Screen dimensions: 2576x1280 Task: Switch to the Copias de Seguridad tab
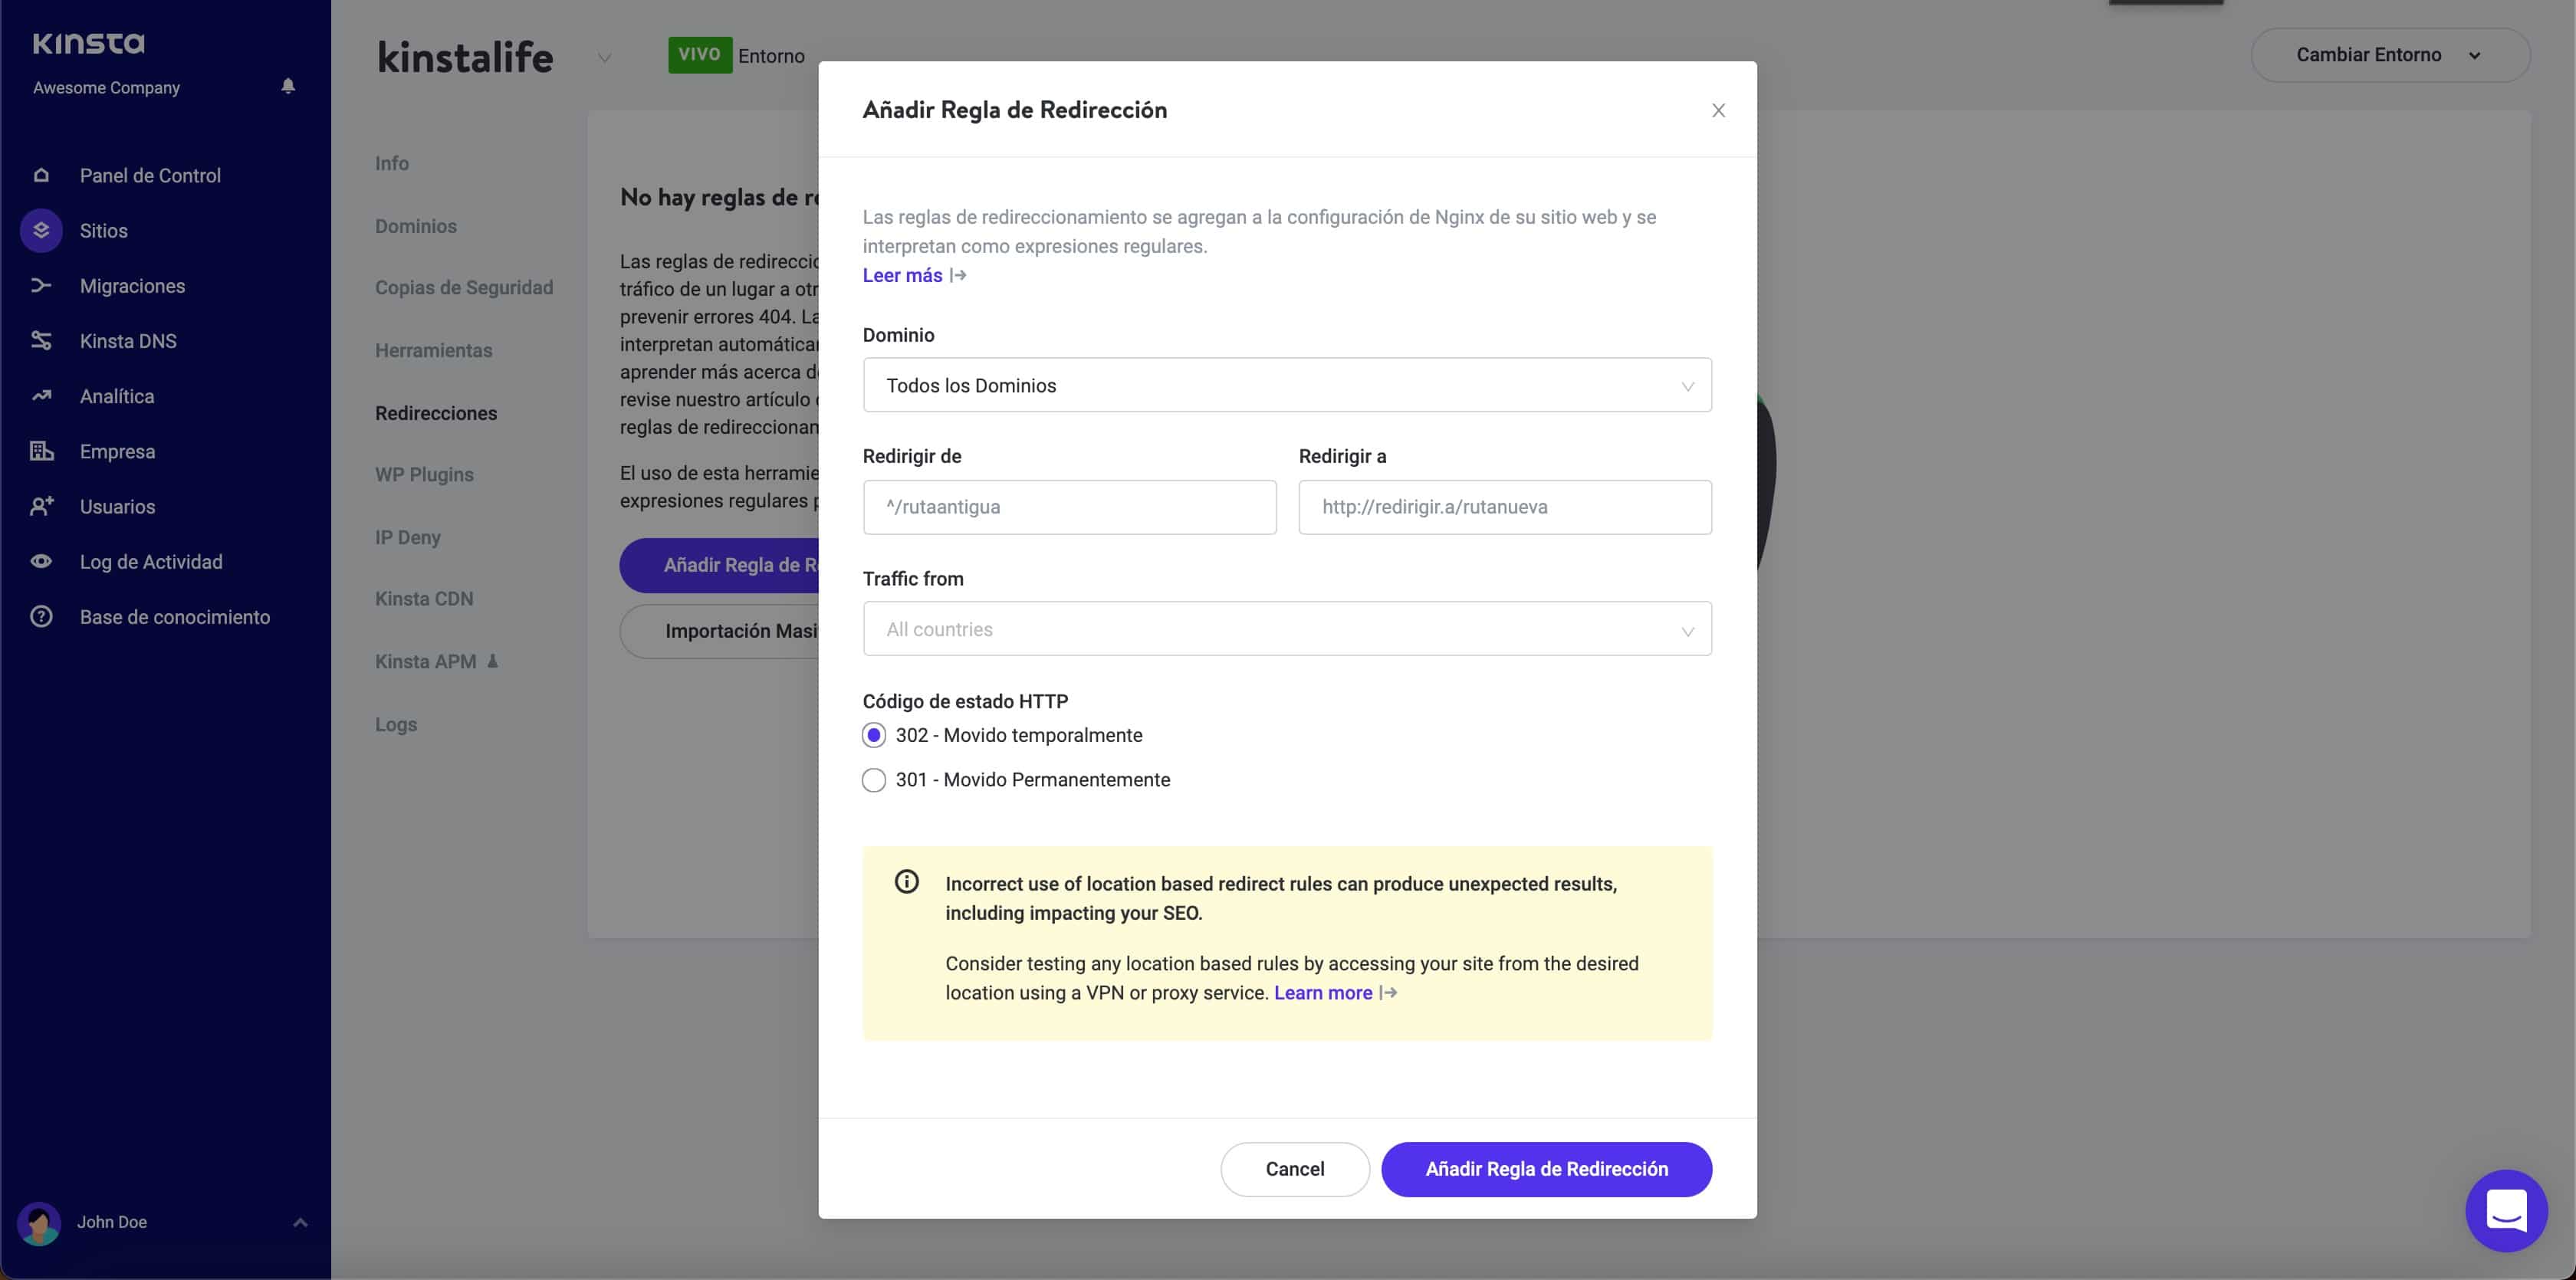click(x=464, y=287)
